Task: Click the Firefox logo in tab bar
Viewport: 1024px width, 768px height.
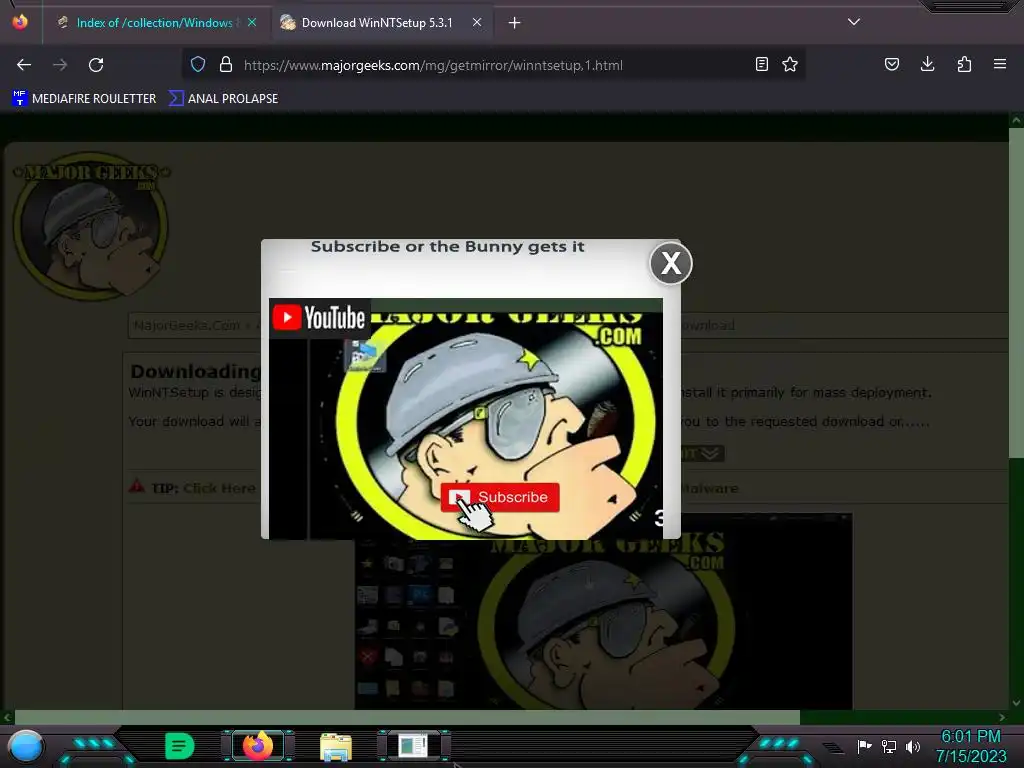Action: point(20,22)
